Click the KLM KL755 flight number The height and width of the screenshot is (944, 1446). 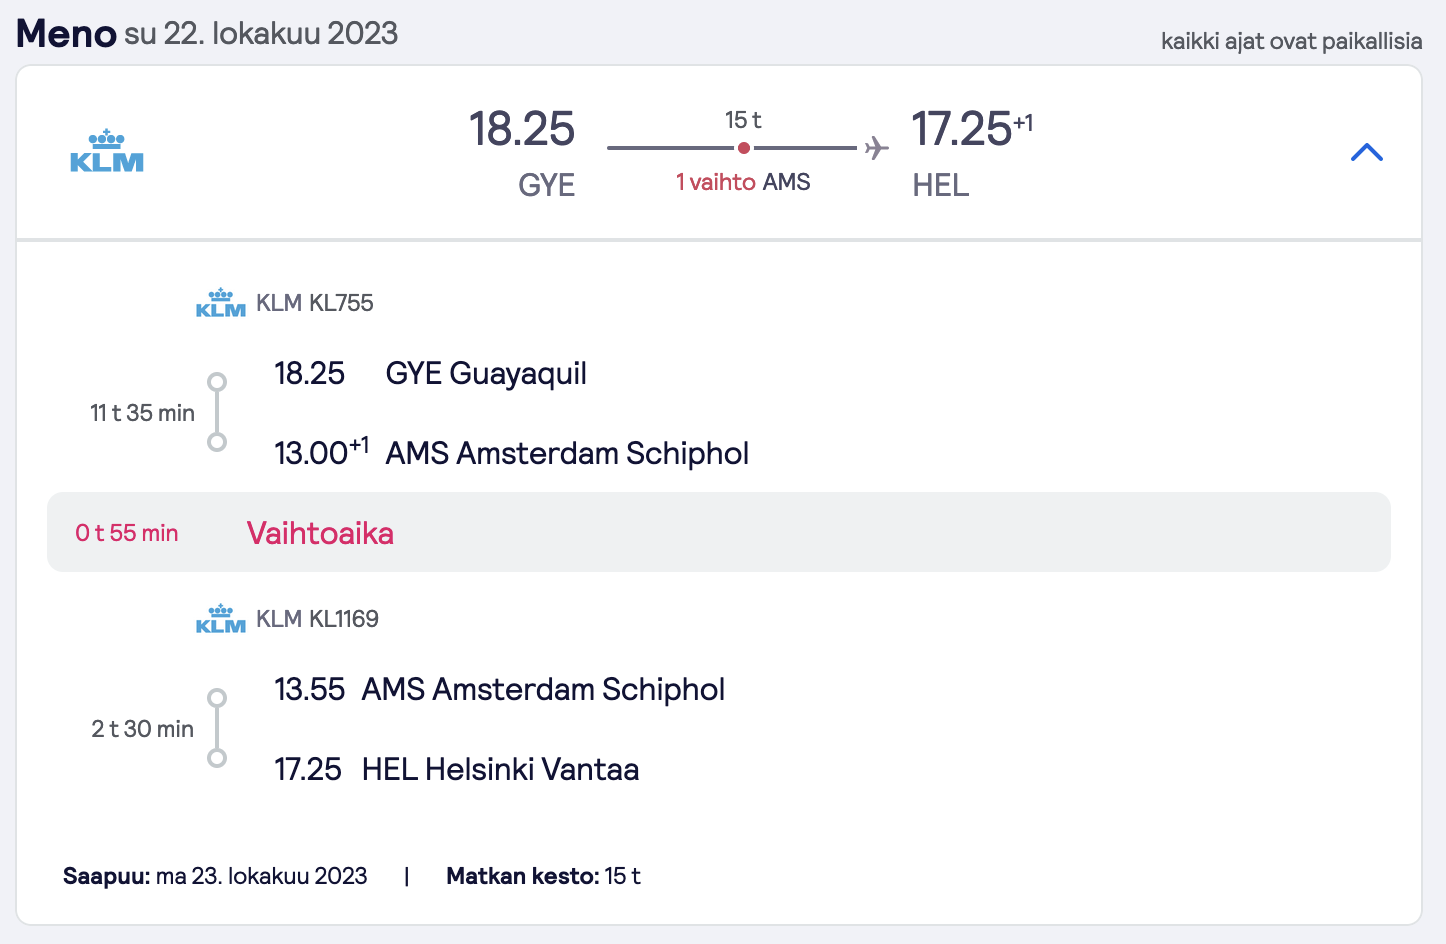(x=315, y=303)
